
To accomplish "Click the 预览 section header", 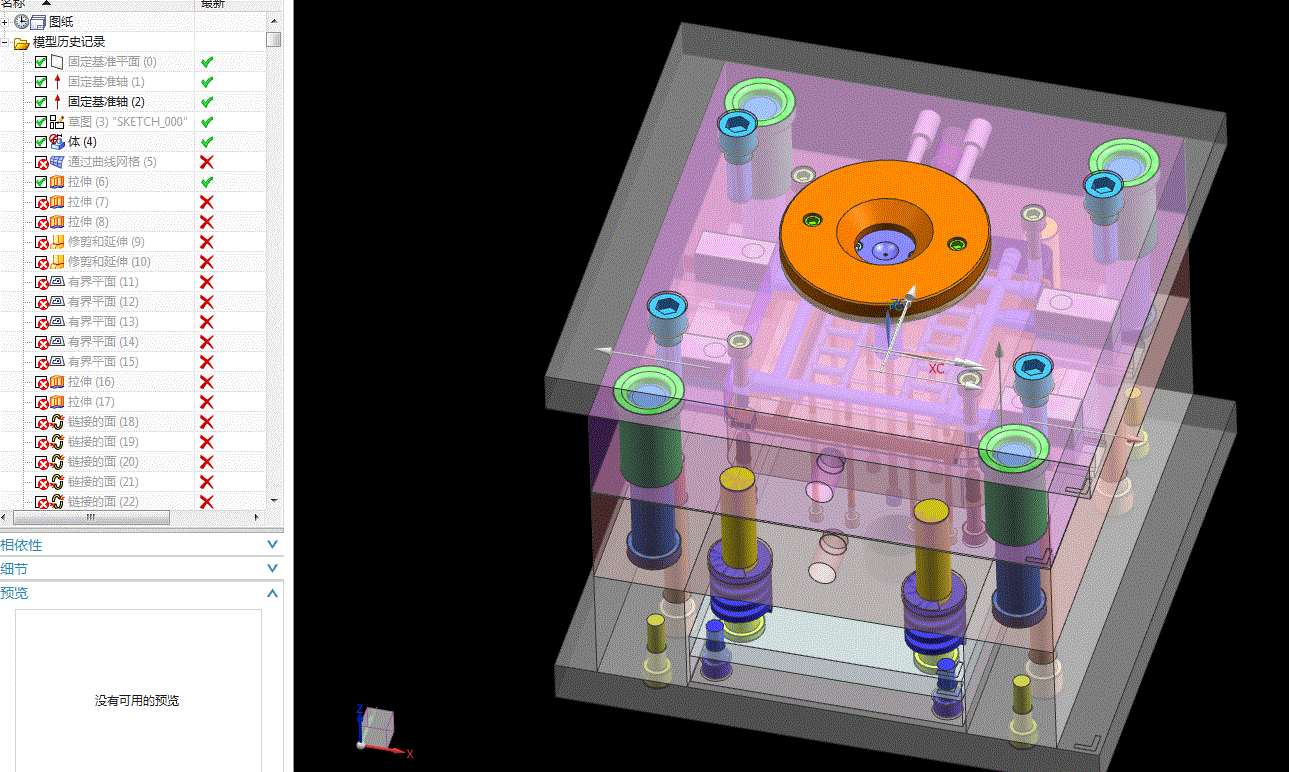I will pyautogui.click(x=142, y=593).
